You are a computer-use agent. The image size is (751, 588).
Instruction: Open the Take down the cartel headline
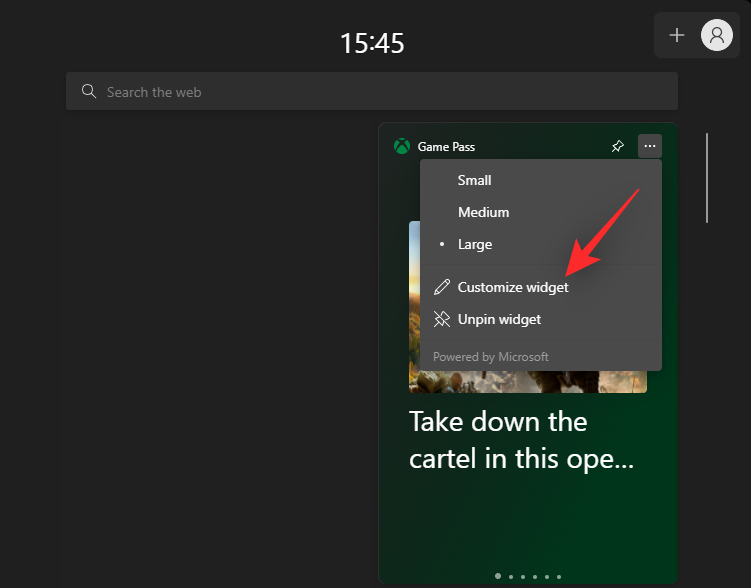coord(521,440)
